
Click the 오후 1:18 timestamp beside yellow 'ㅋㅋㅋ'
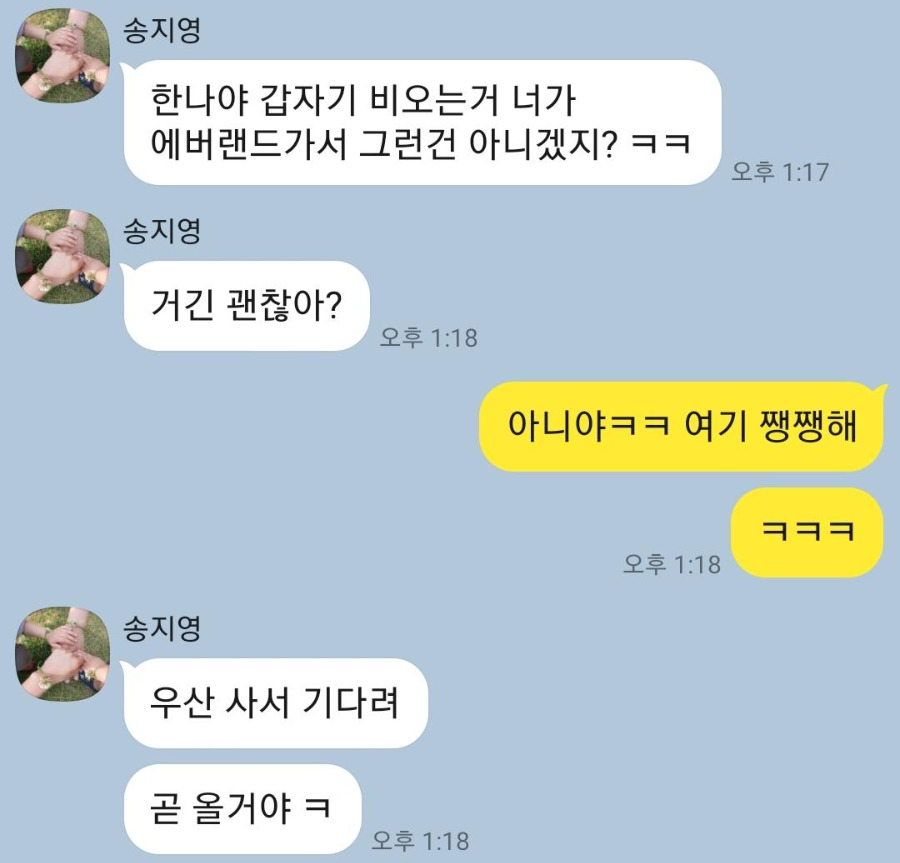[x=672, y=564]
